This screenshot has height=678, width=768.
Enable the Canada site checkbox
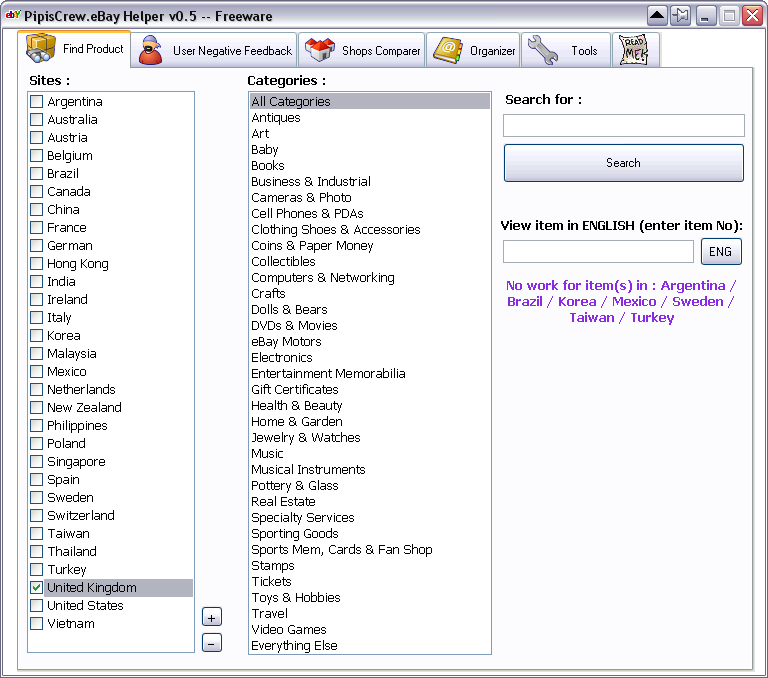[36, 192]
